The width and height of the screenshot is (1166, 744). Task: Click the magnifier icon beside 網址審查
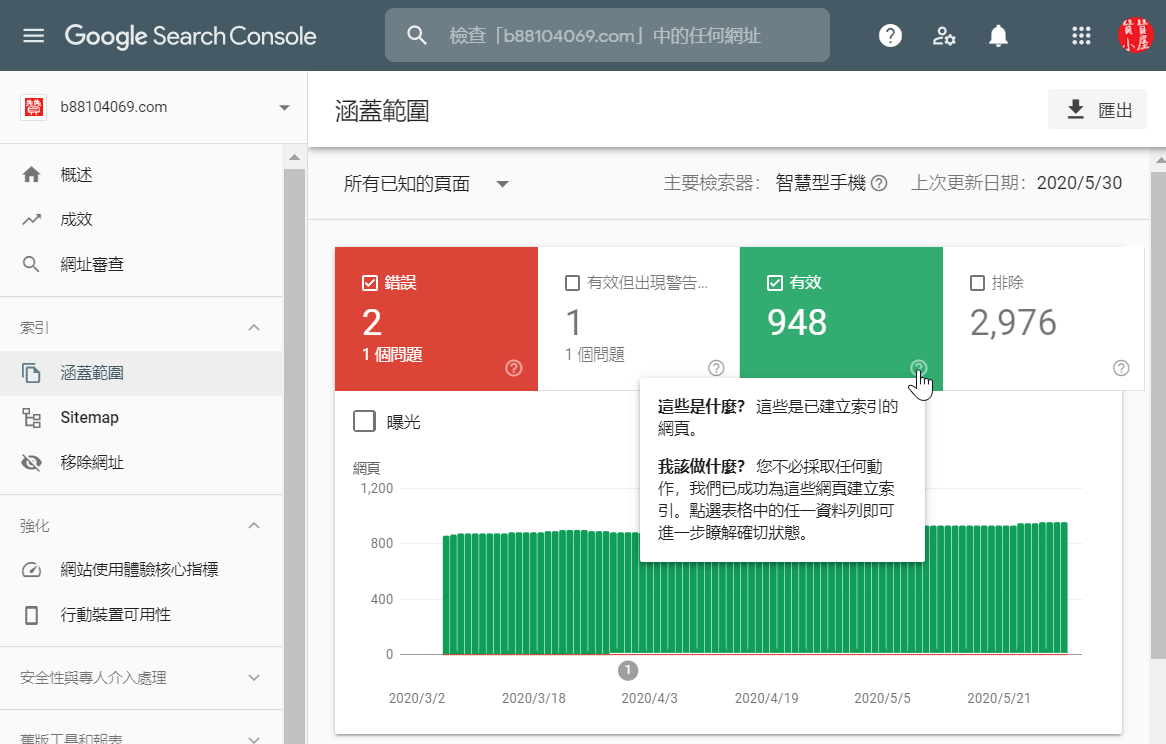tap(31, 264)
